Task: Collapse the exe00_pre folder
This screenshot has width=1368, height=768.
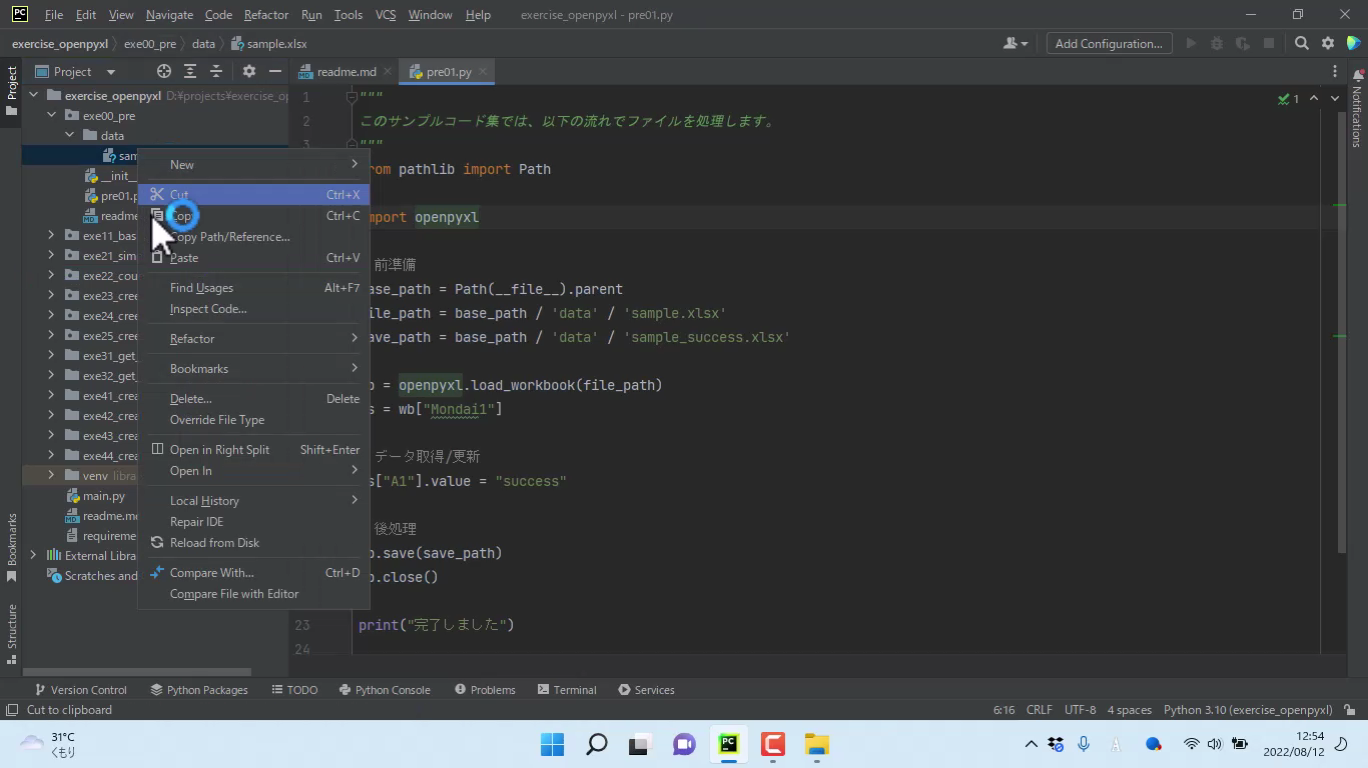Action: tap(51, 115)
